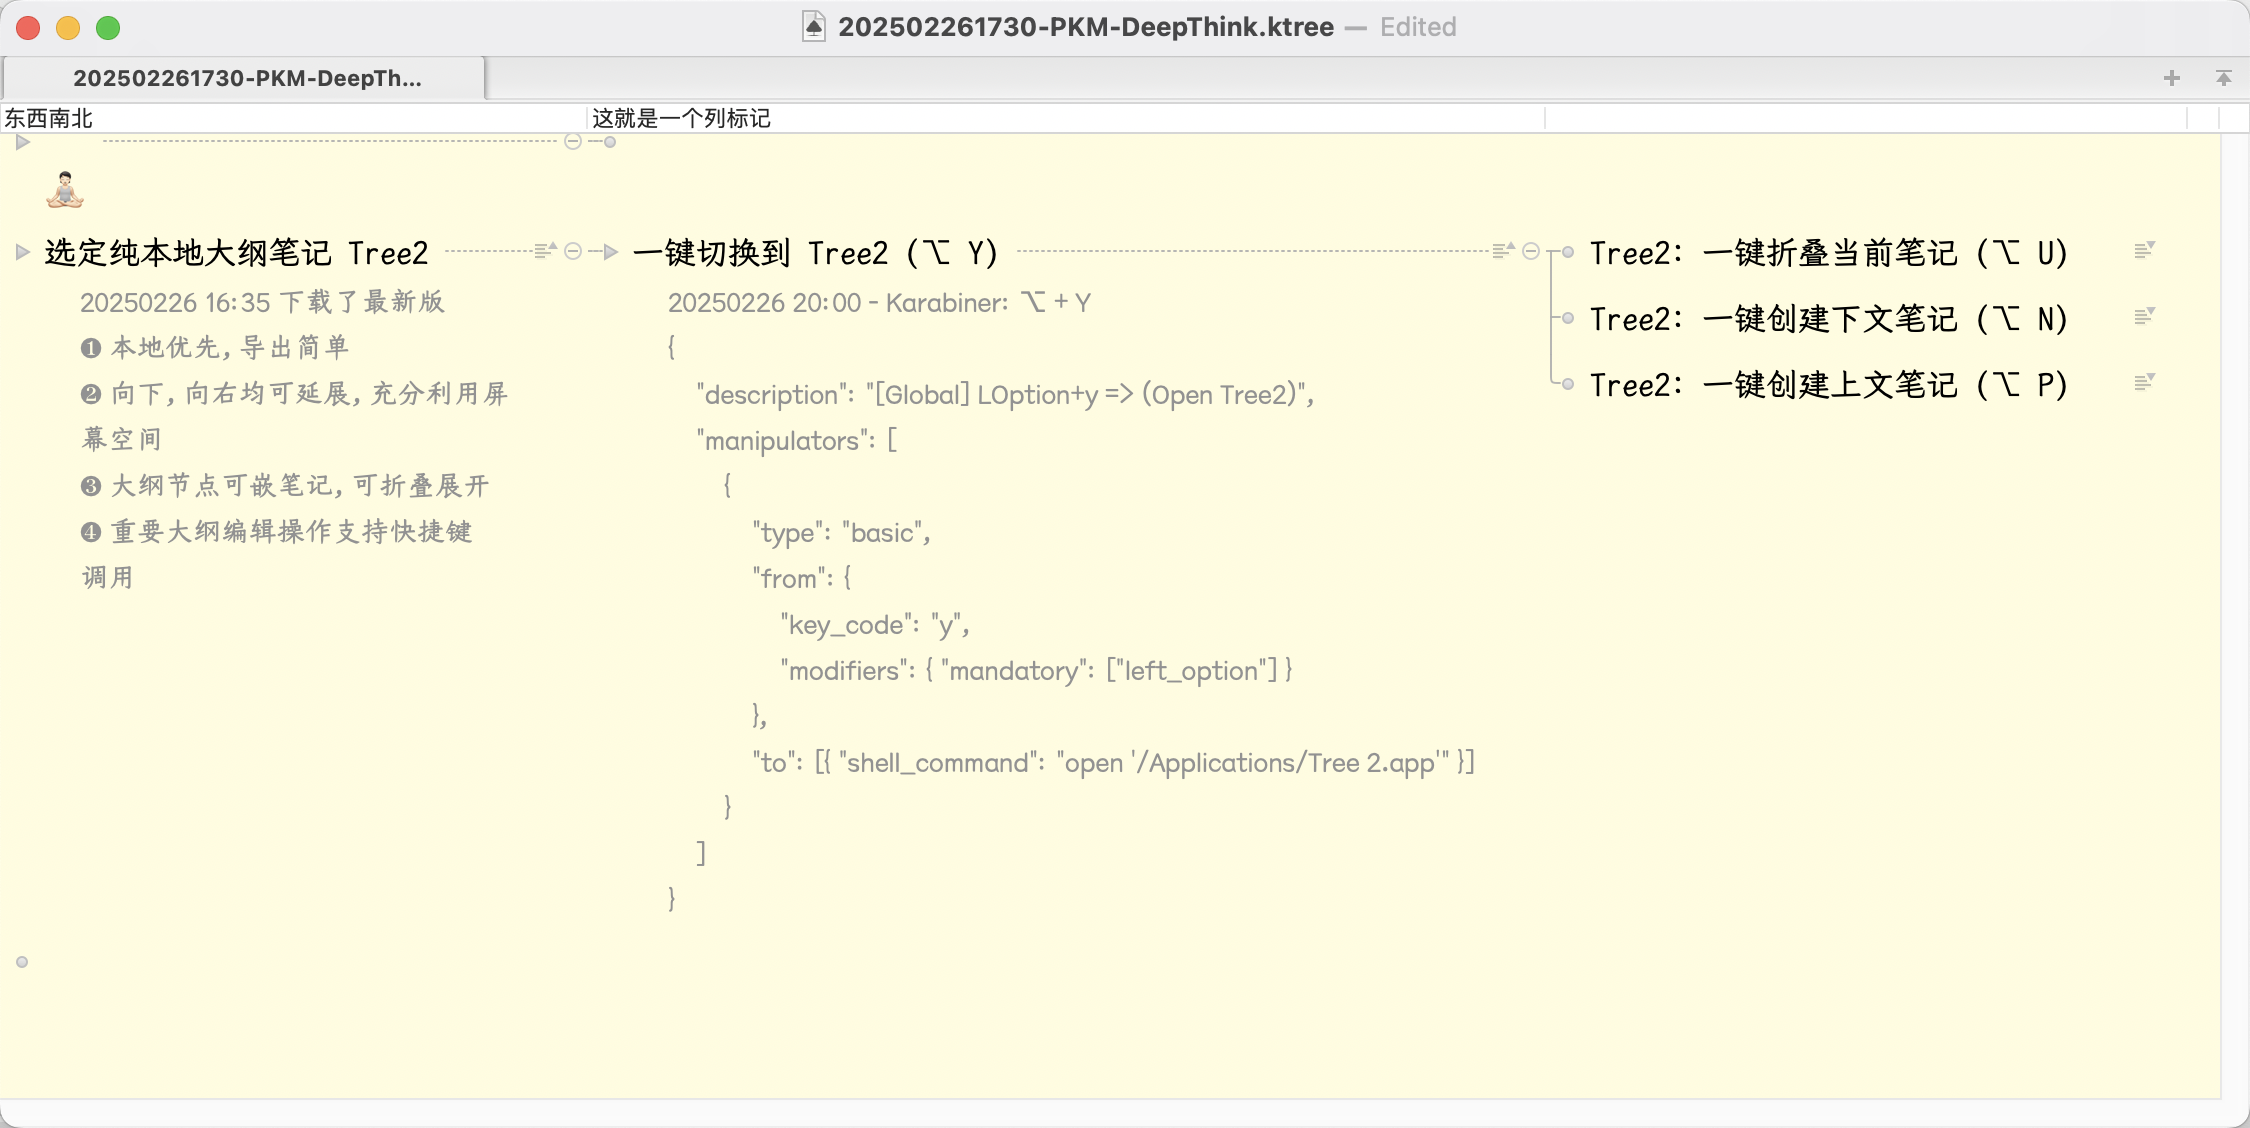The width and height of the screenshot is (2250, 1128).
Task: Expand note icon for 一键创建上文笔记 (⌥ P)
Action: [2143, 383]
